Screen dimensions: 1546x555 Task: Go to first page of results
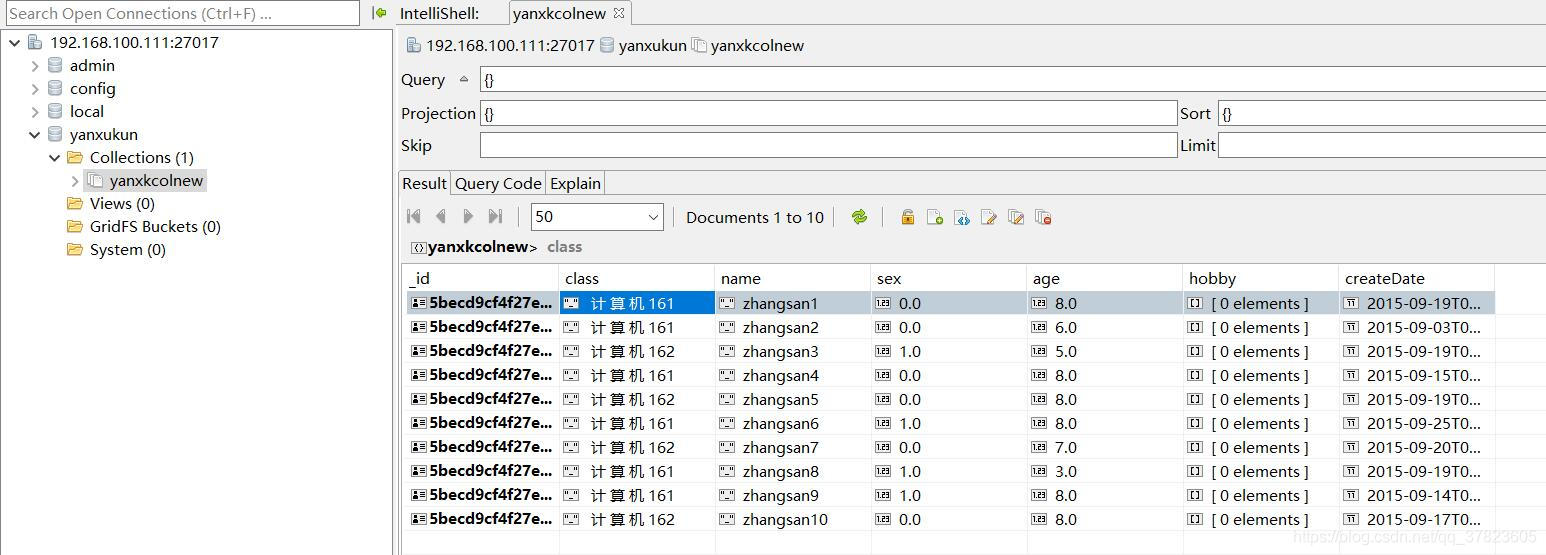point(414,217)
